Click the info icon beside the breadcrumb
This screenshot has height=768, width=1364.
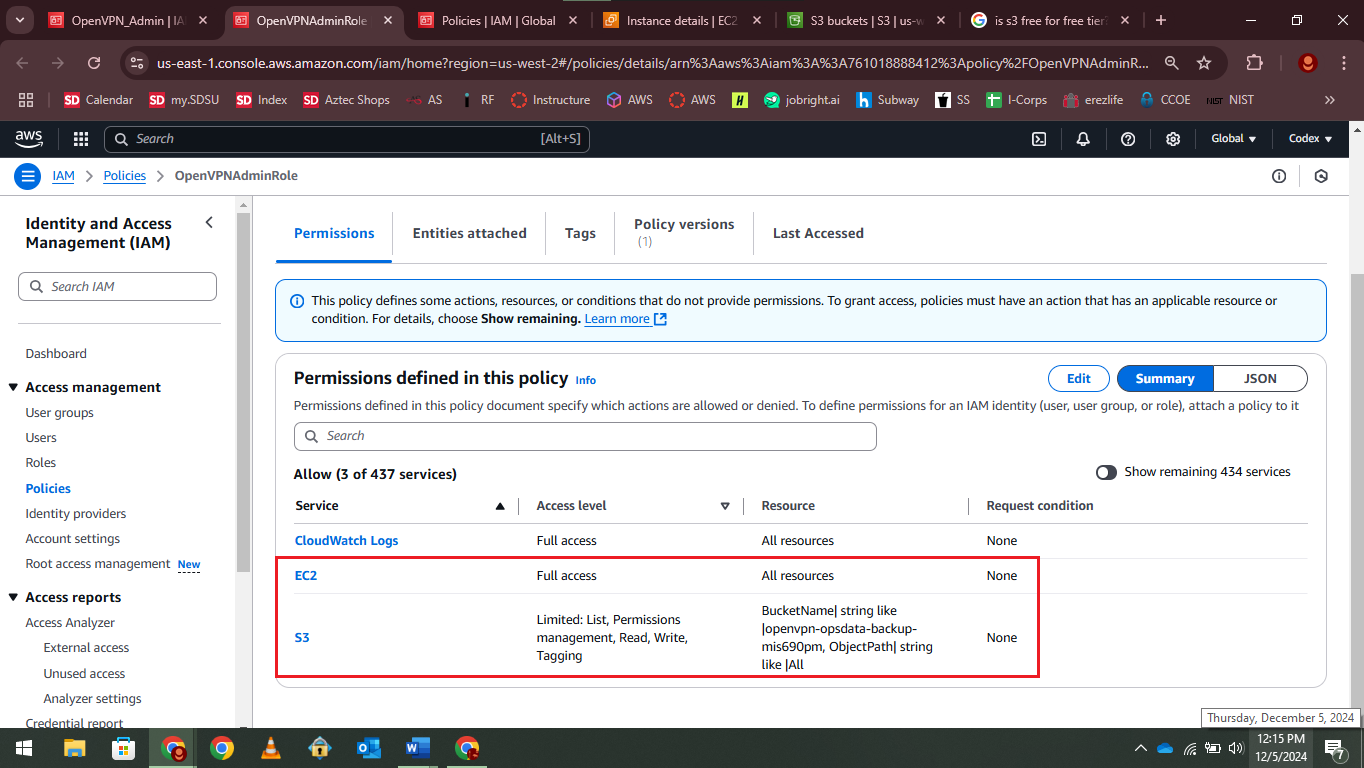click(1279, 176)
